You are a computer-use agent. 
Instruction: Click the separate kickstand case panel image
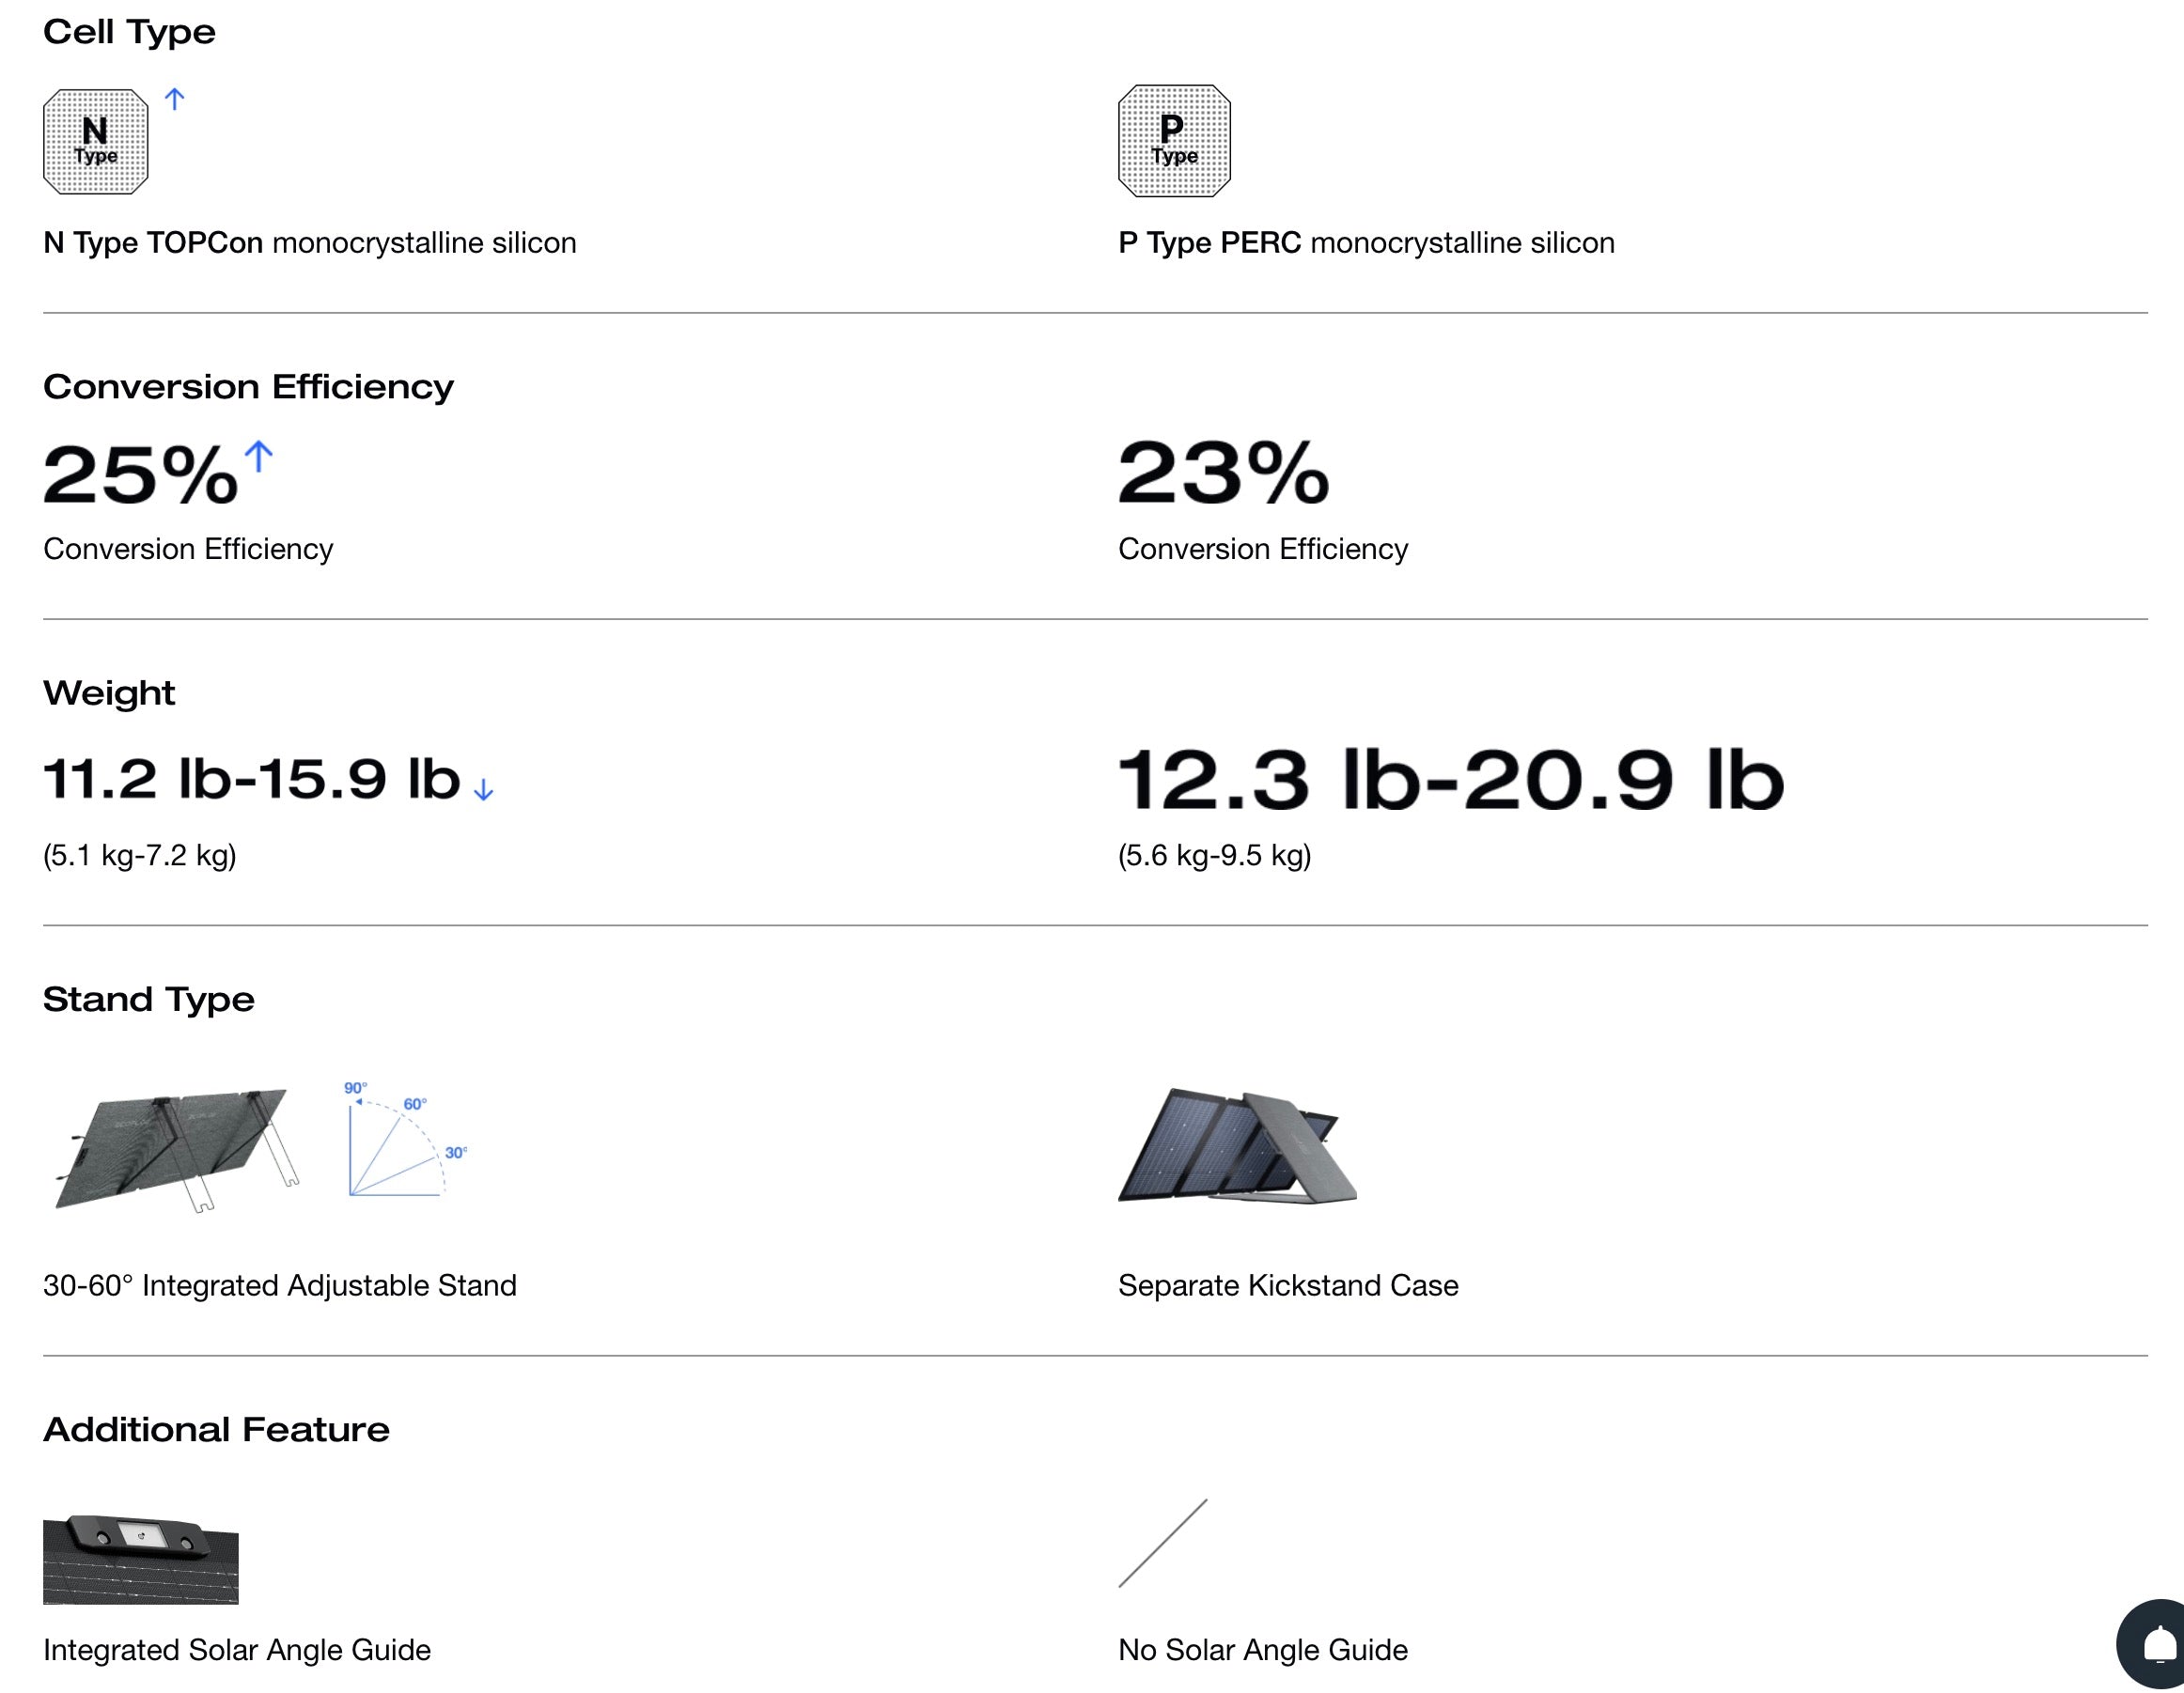coord(1238,1146)
